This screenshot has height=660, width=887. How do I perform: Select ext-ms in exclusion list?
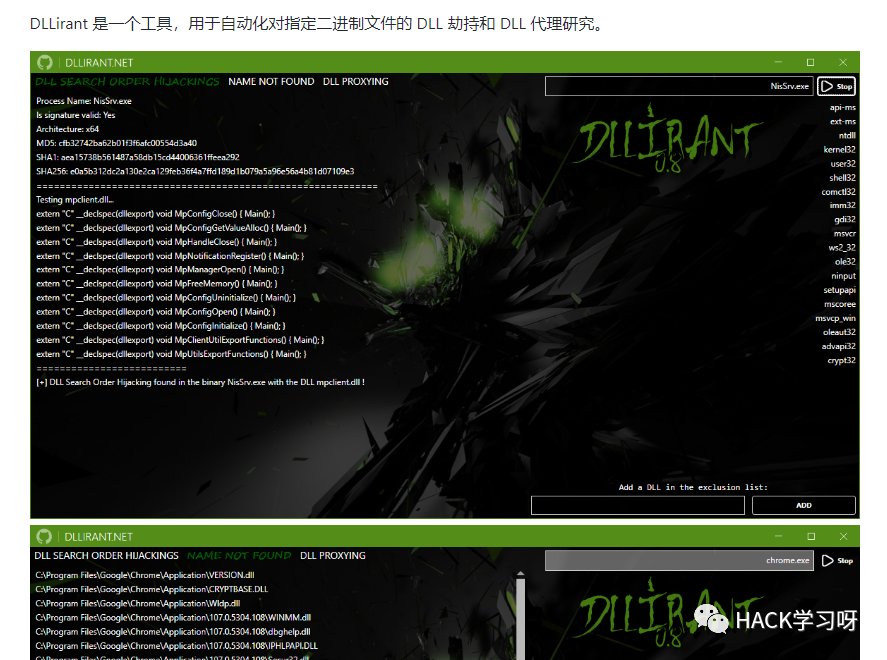point(843,122)
